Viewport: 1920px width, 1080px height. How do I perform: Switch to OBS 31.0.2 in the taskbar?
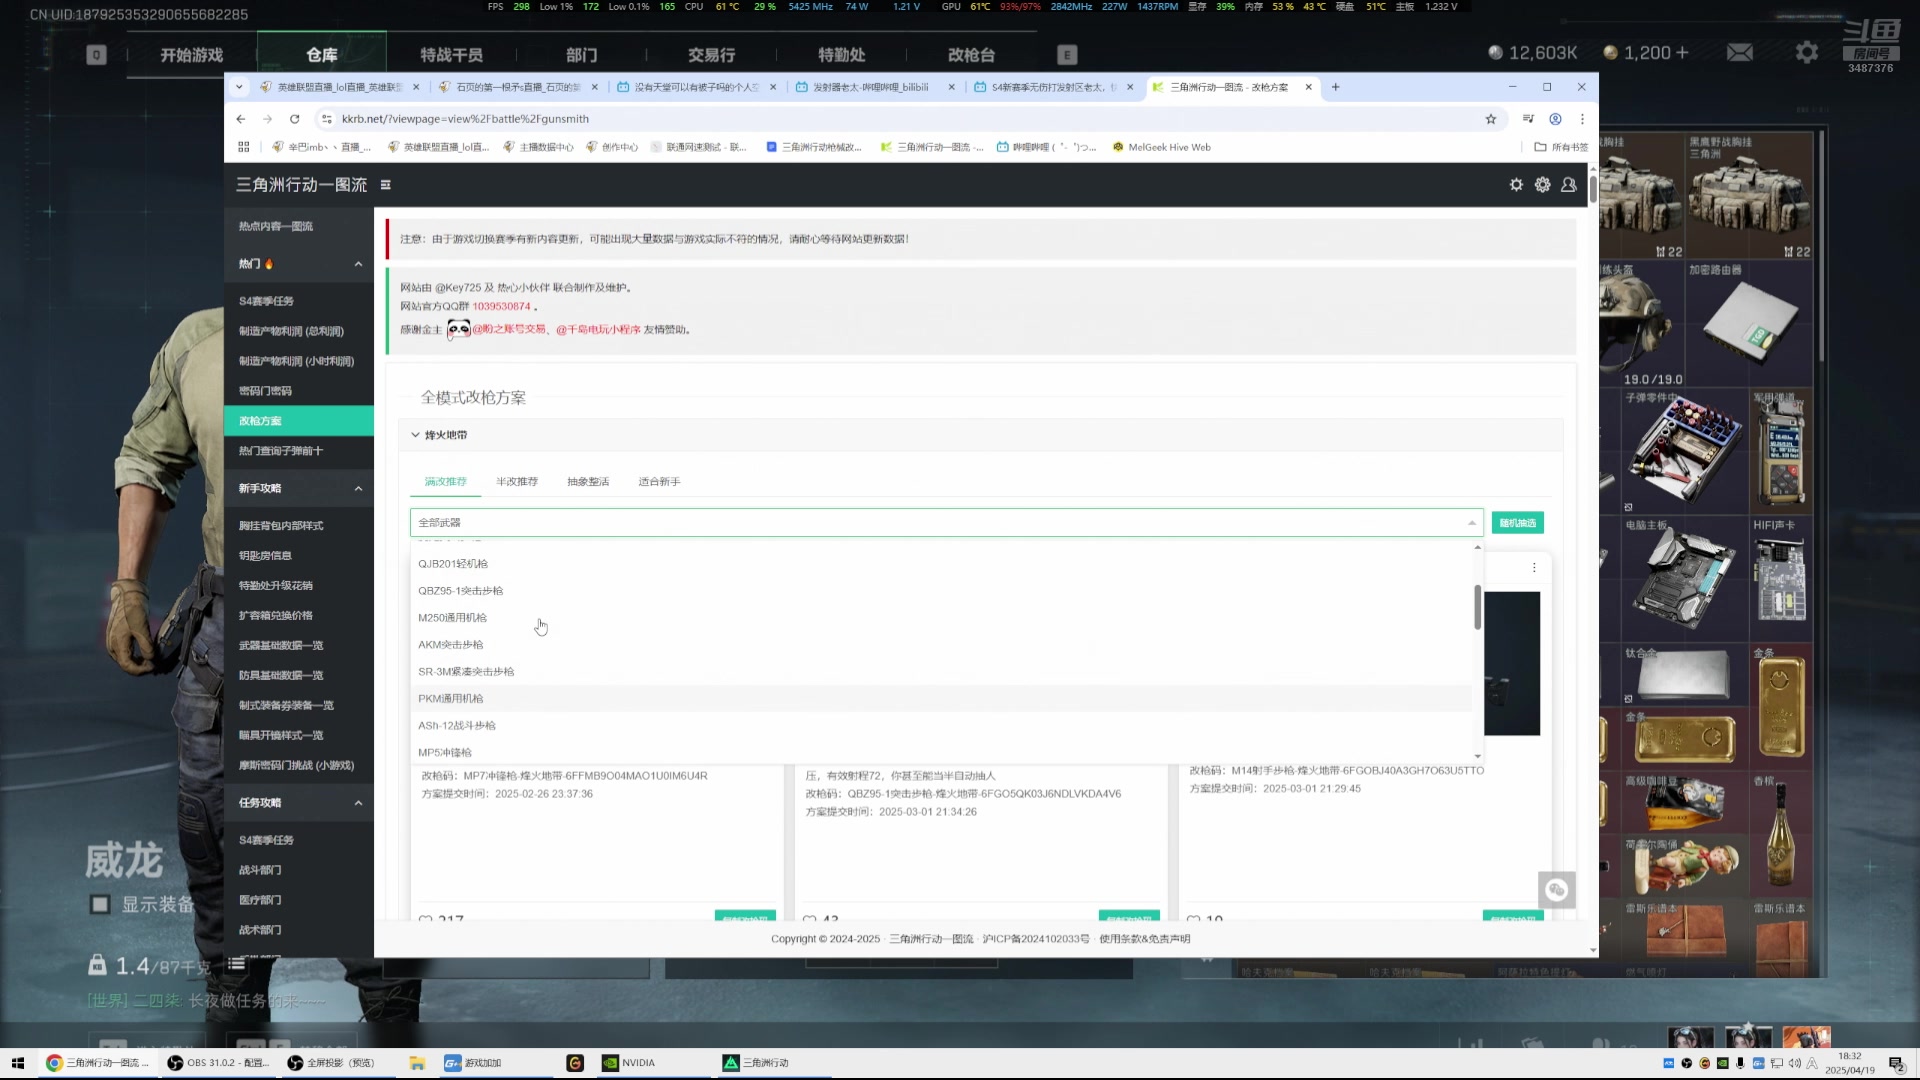pos(218,1063)
